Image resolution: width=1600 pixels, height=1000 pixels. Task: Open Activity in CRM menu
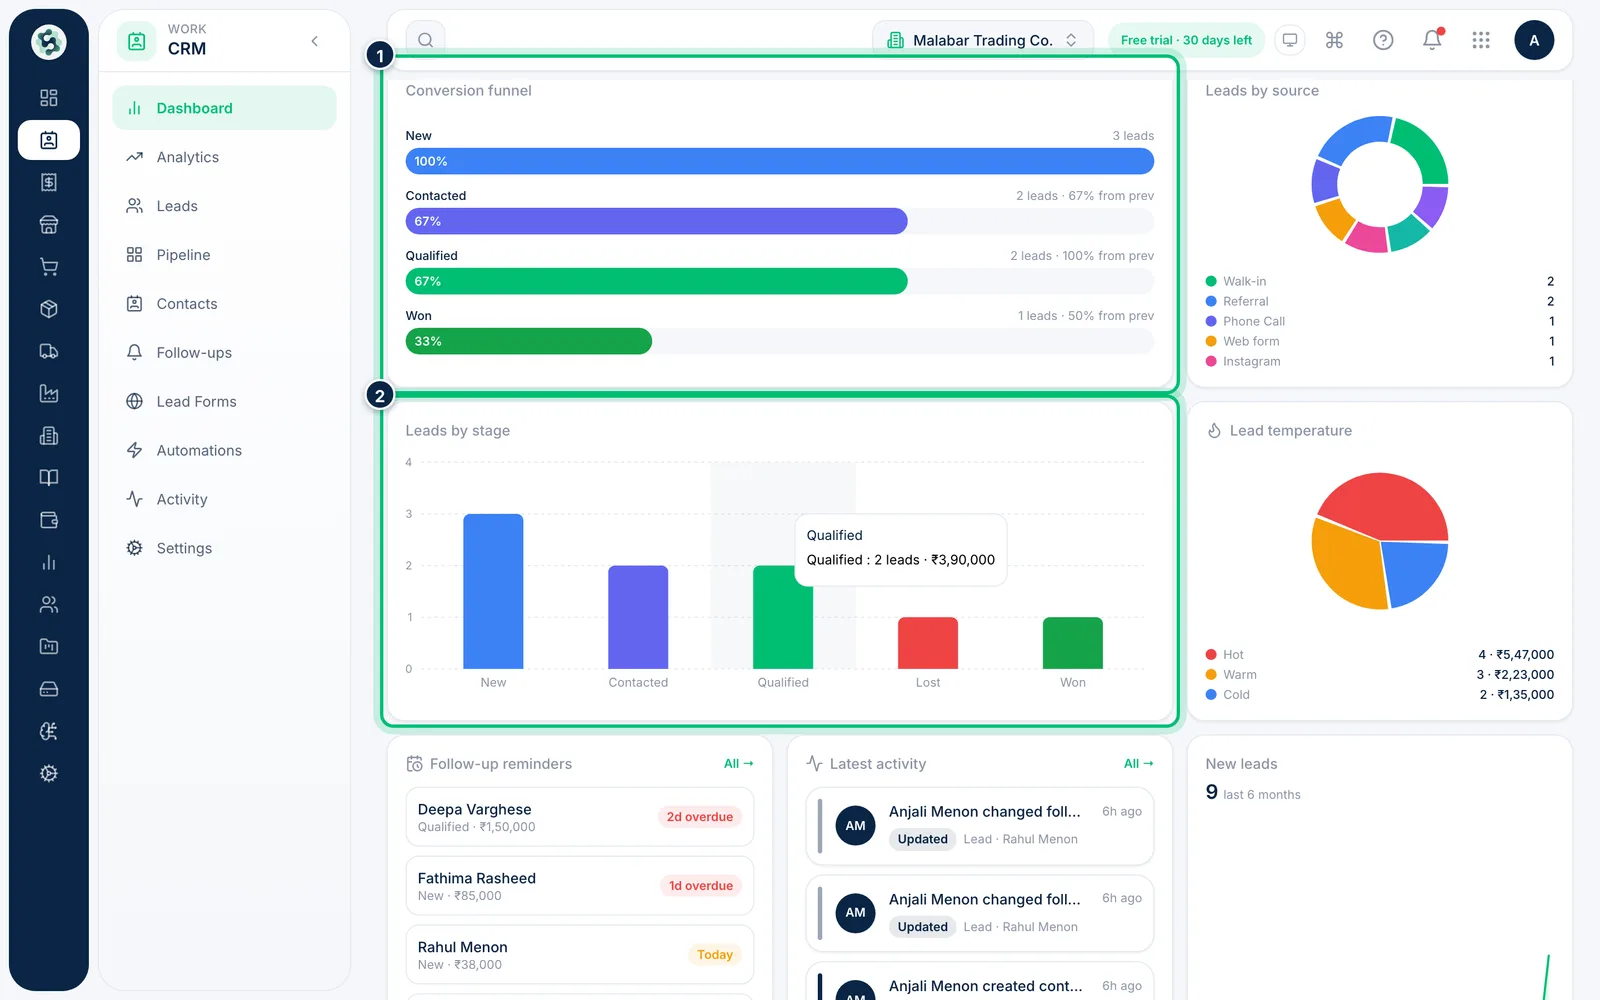tap(224, 500)
